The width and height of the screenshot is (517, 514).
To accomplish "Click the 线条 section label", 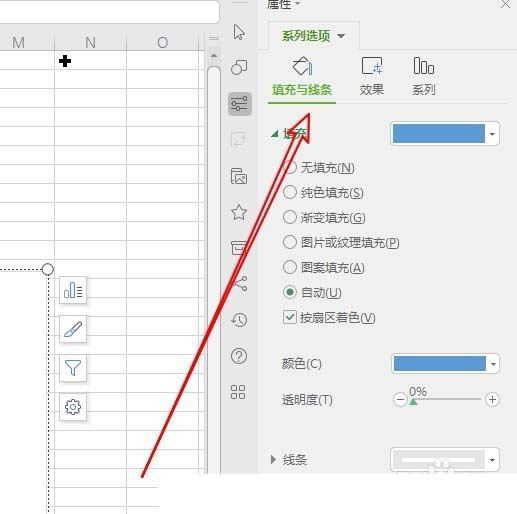I will click(x=295, y=460).
